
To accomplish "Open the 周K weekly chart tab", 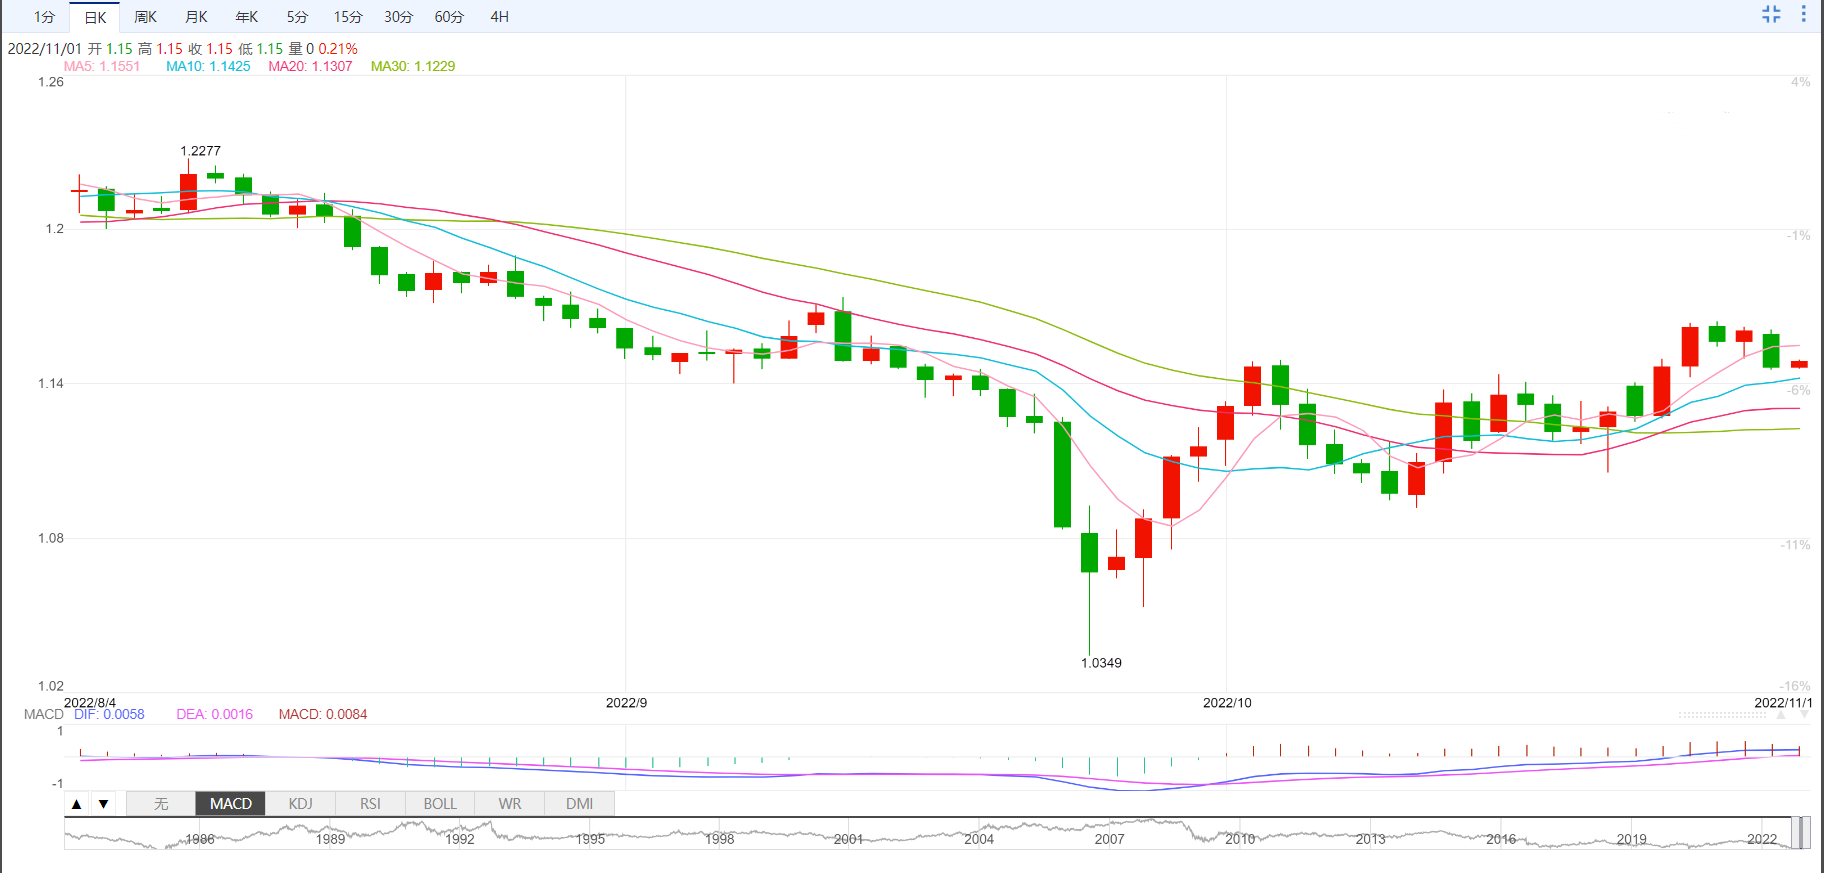I will pyautogui.click(x=145, y=17).
